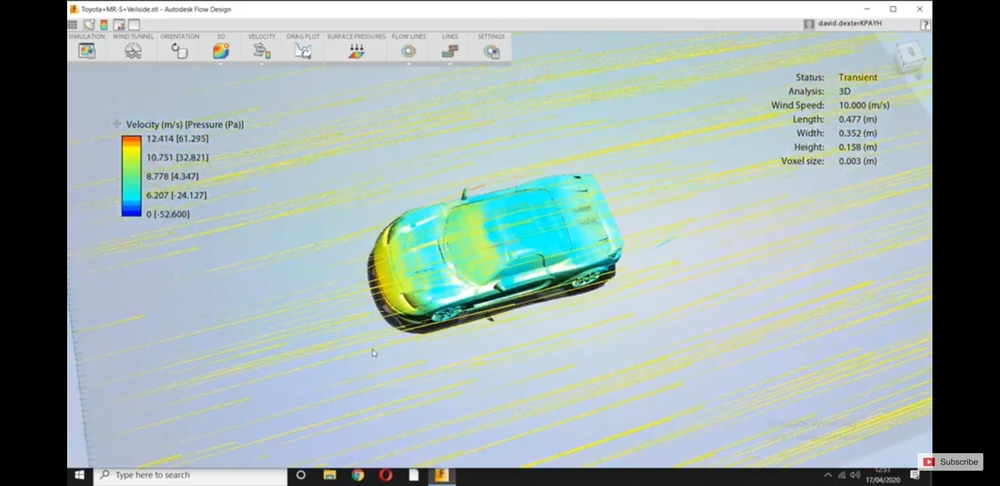The width and height of the screenshot is (1000, 486).
Task: Click the Voxel size 0.003 (m) value
Action: click(x=858, y=161)
